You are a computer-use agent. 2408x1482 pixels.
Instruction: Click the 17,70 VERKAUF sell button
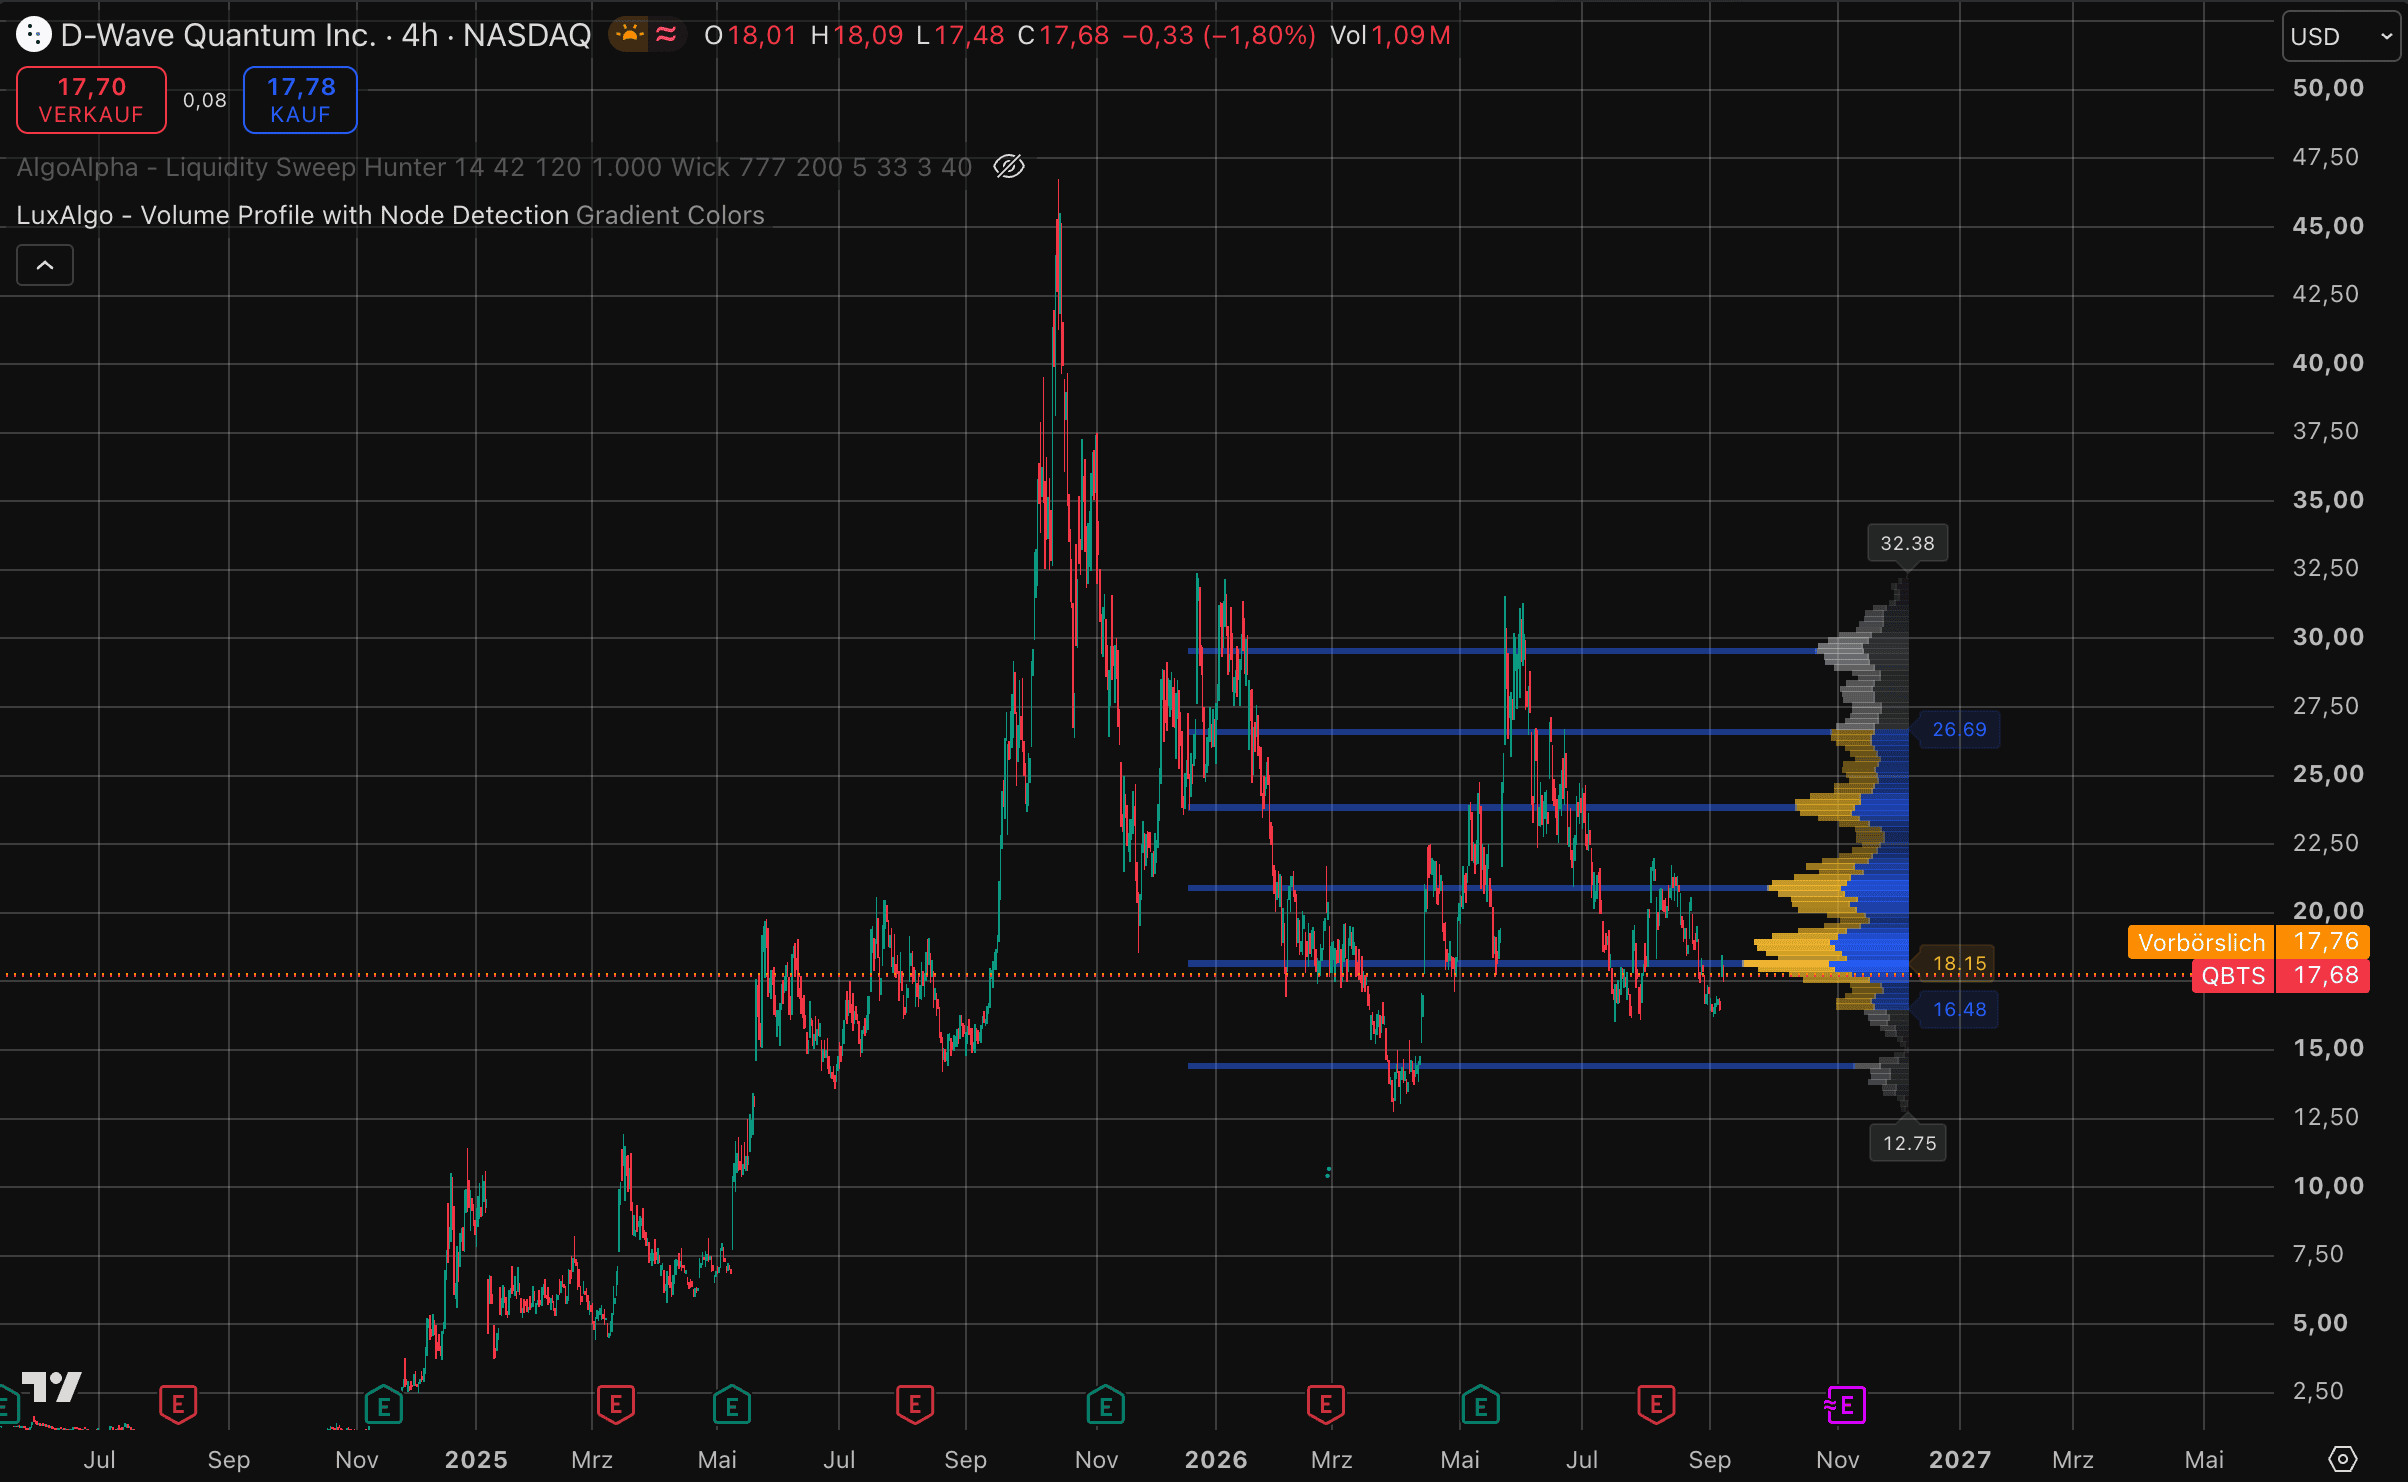point(91,100)
